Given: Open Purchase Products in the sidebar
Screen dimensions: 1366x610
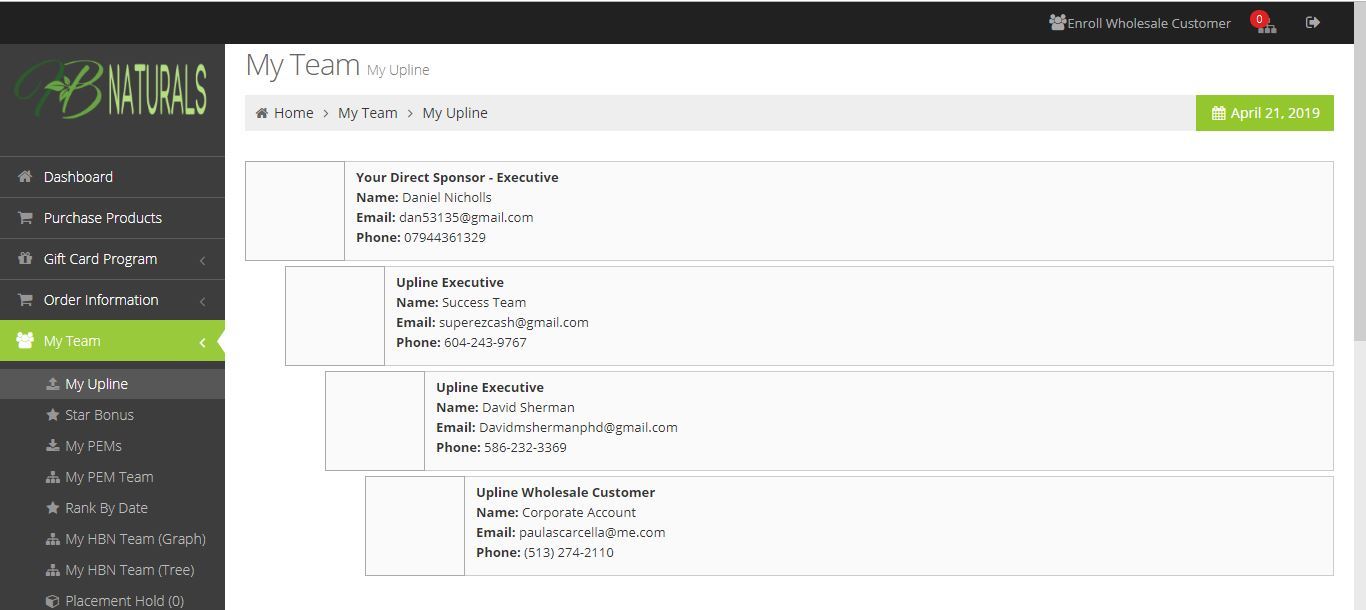Looking at the screenshot, I should click(112, 218).
